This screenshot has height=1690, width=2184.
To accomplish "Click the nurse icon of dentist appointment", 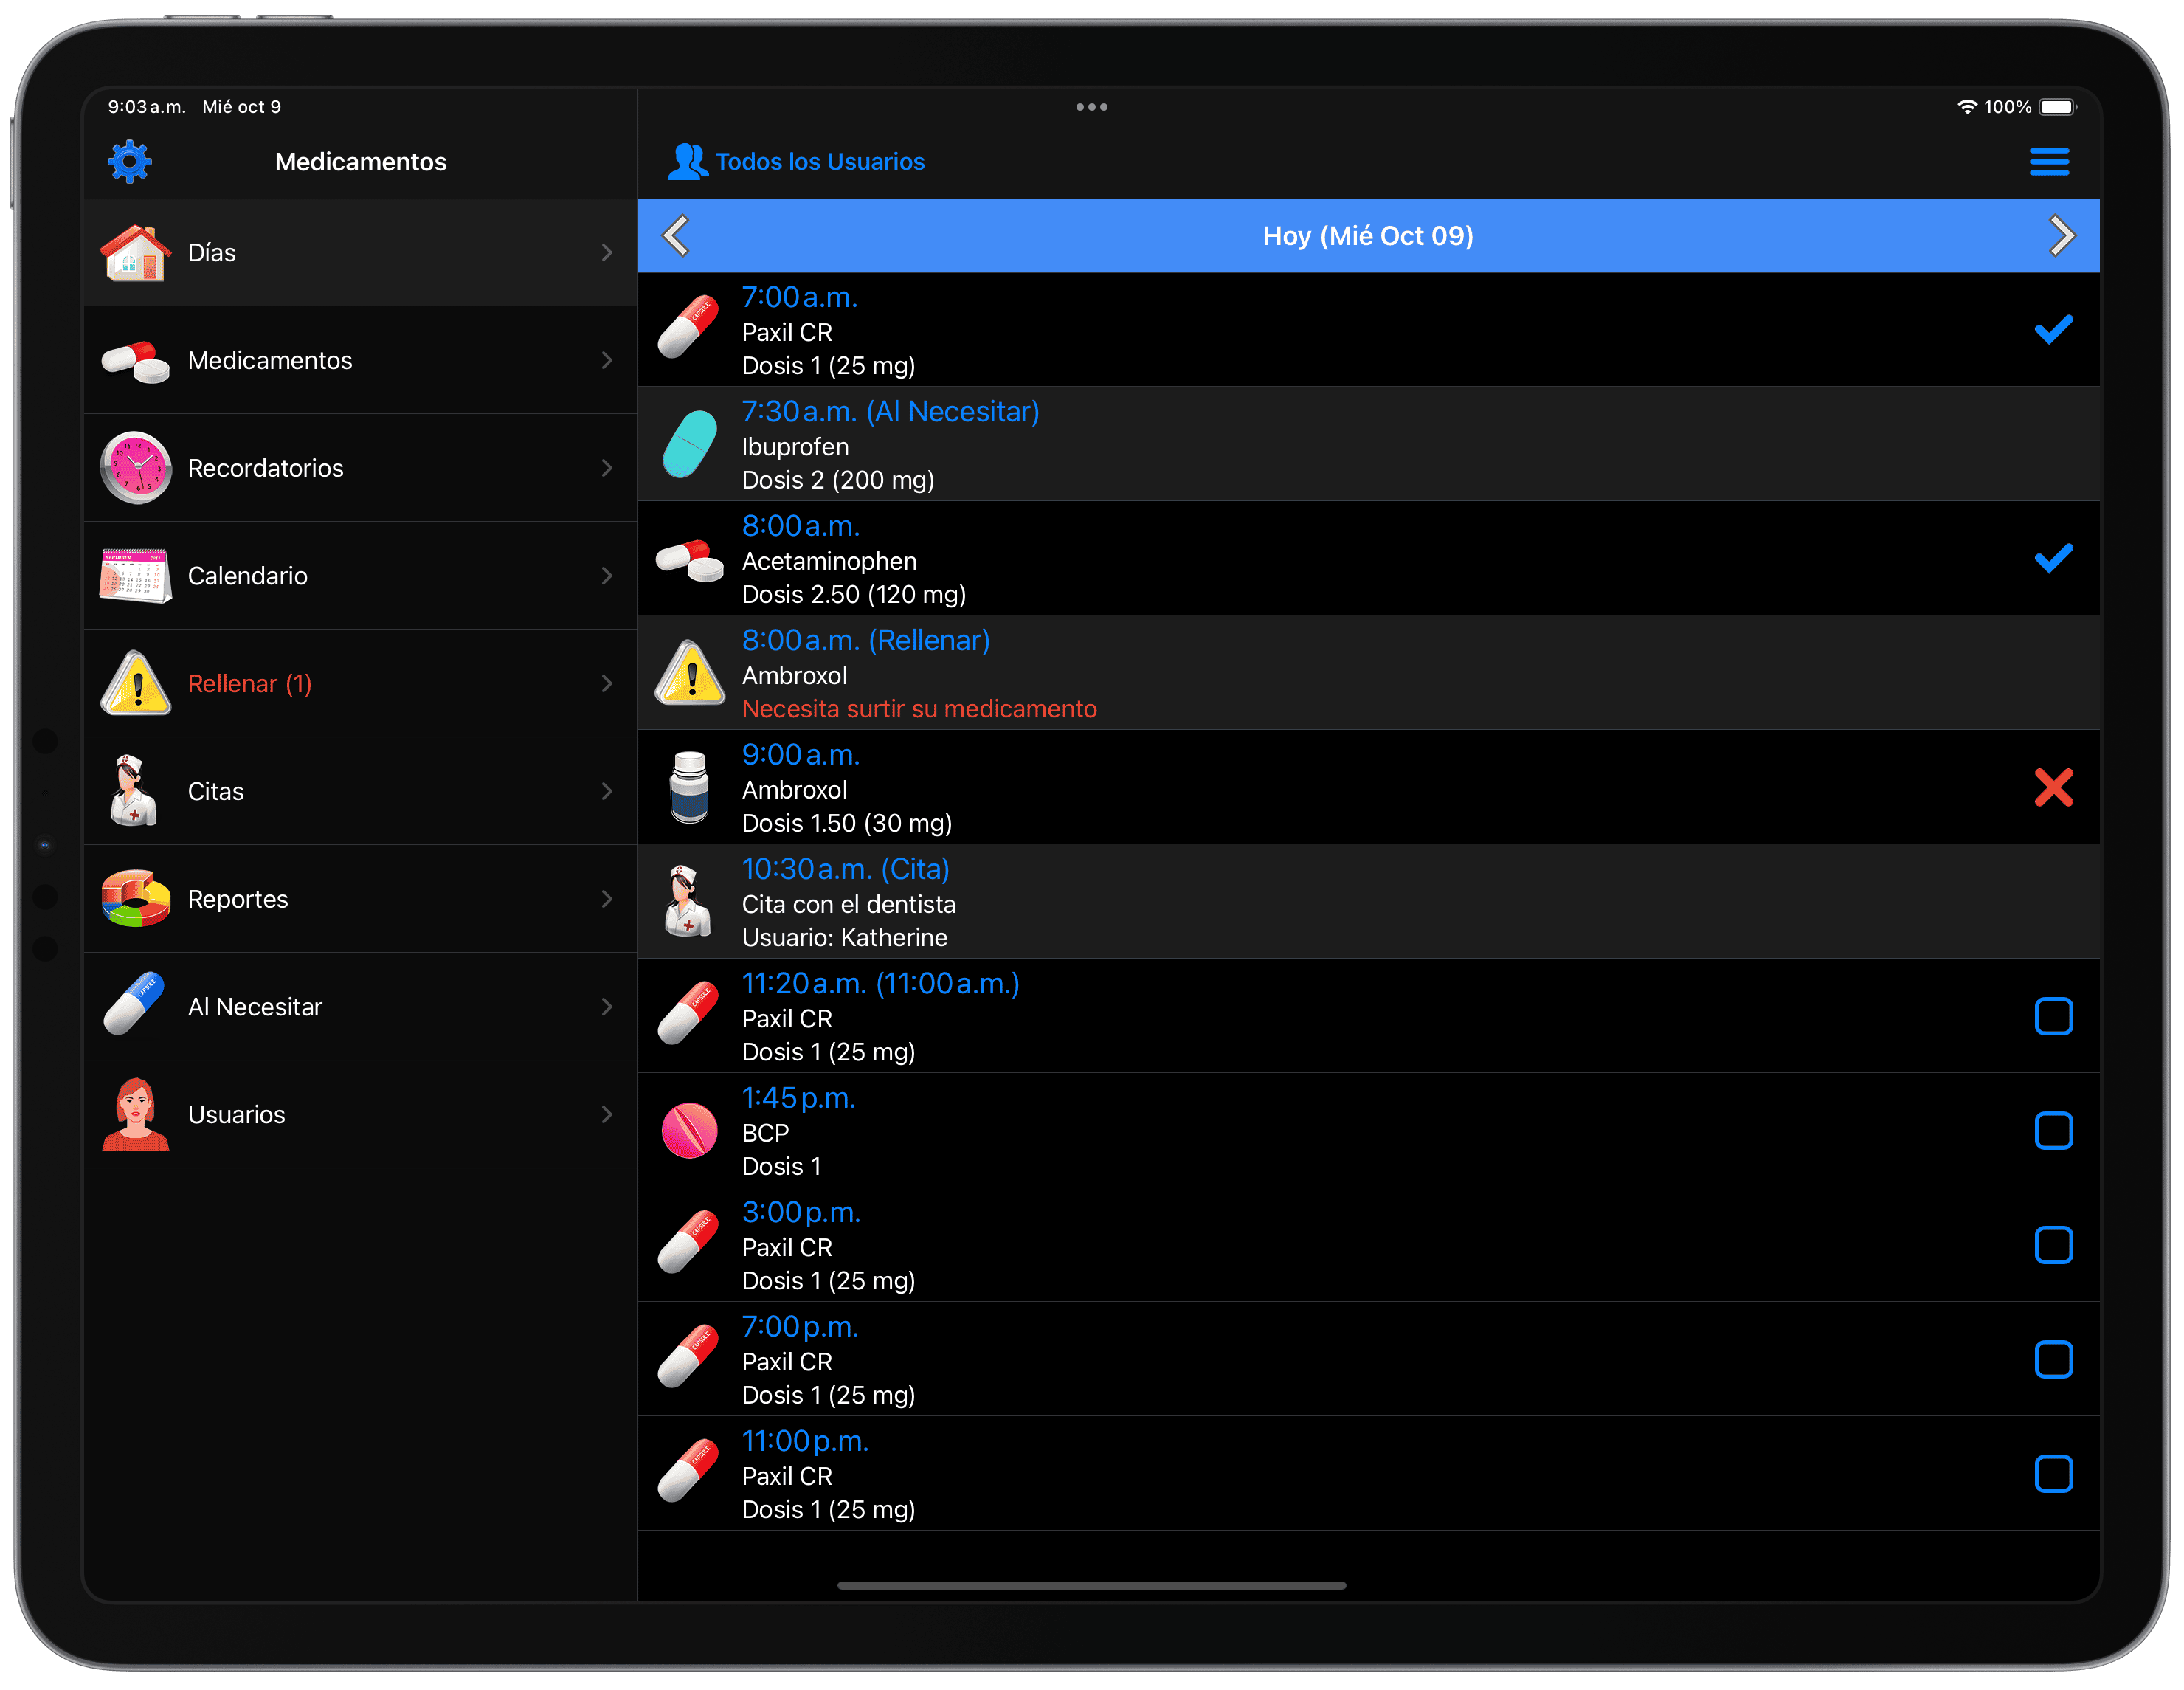I will coord(688,902).
